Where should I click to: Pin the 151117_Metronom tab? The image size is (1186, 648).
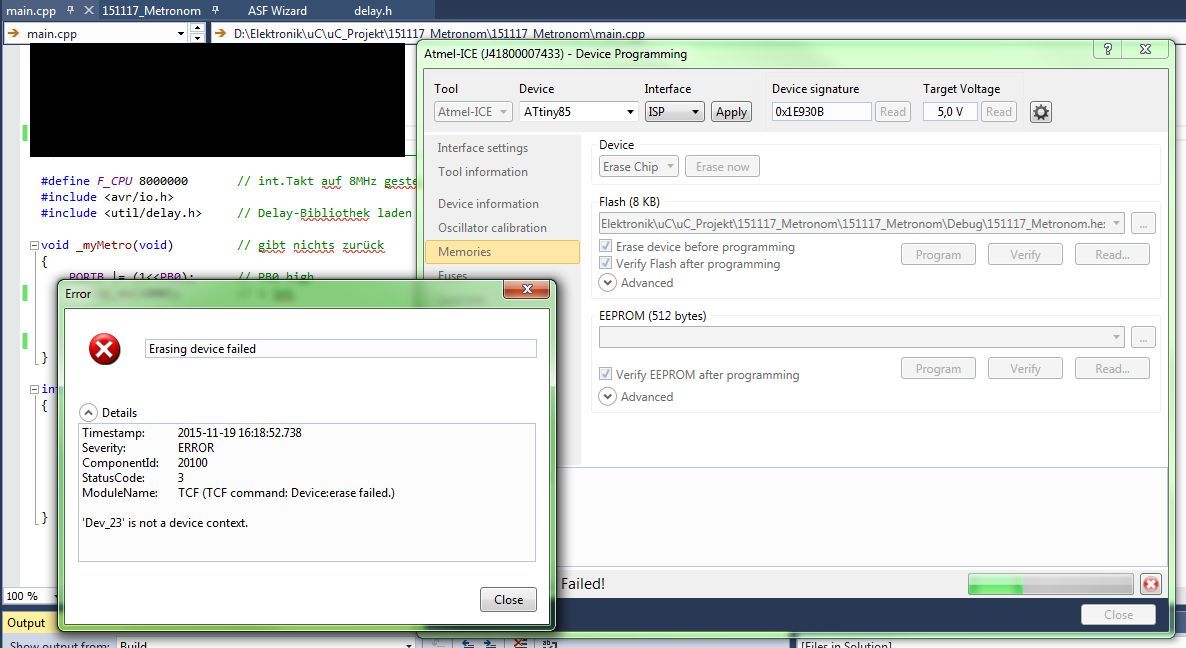tap(216, 11)
